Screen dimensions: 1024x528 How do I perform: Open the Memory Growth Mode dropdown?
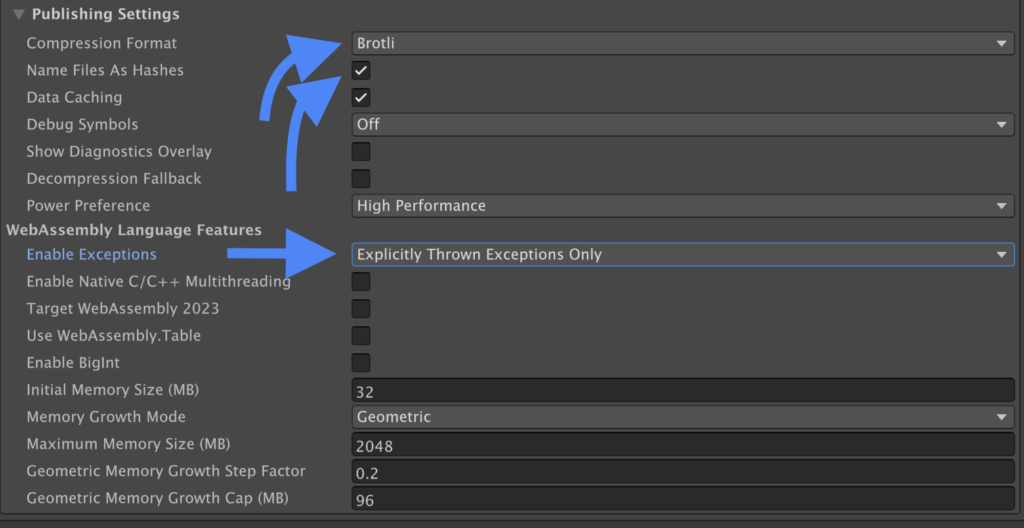(x=682, y=417)
